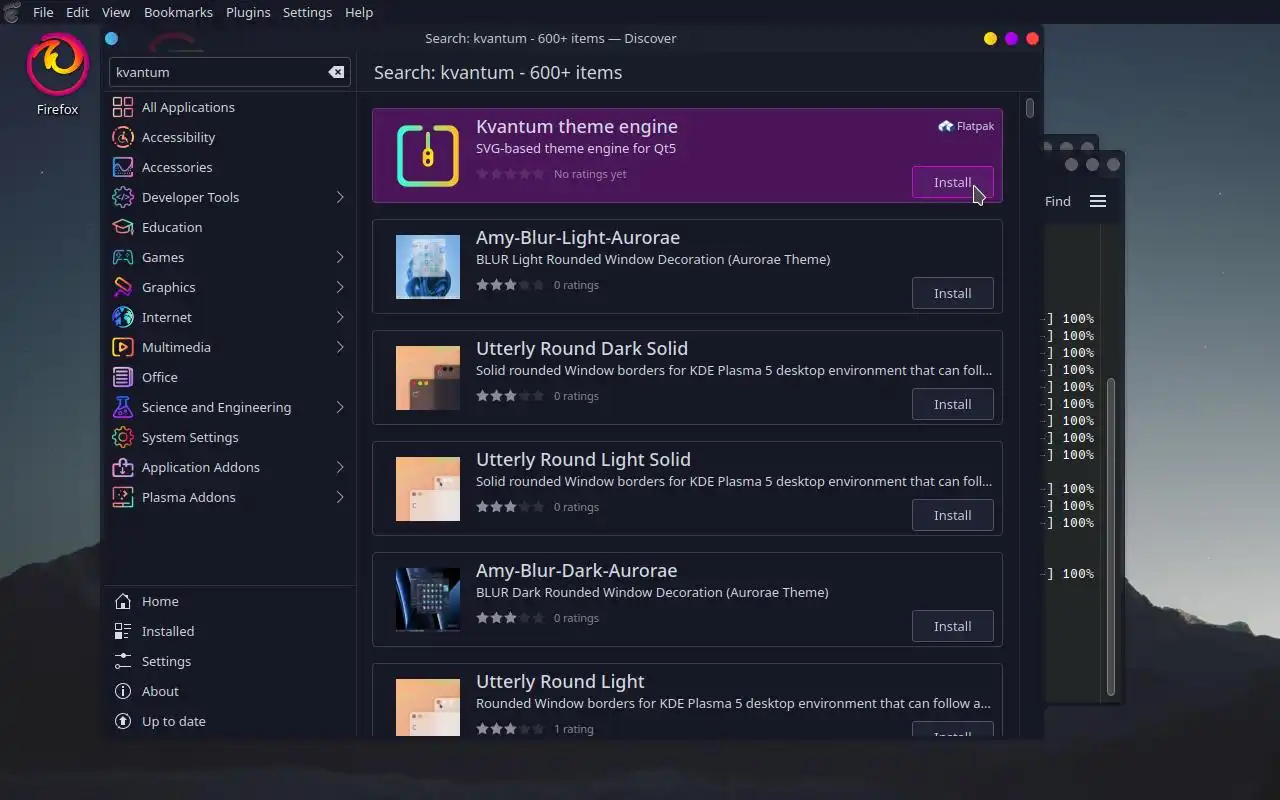Image resolution: width=1280 pixels, height=800 pixels.
Task: Click the Amy-Blur-Light-Aurorae star rating
Action: pyautogui.click(x=510, y=285)
